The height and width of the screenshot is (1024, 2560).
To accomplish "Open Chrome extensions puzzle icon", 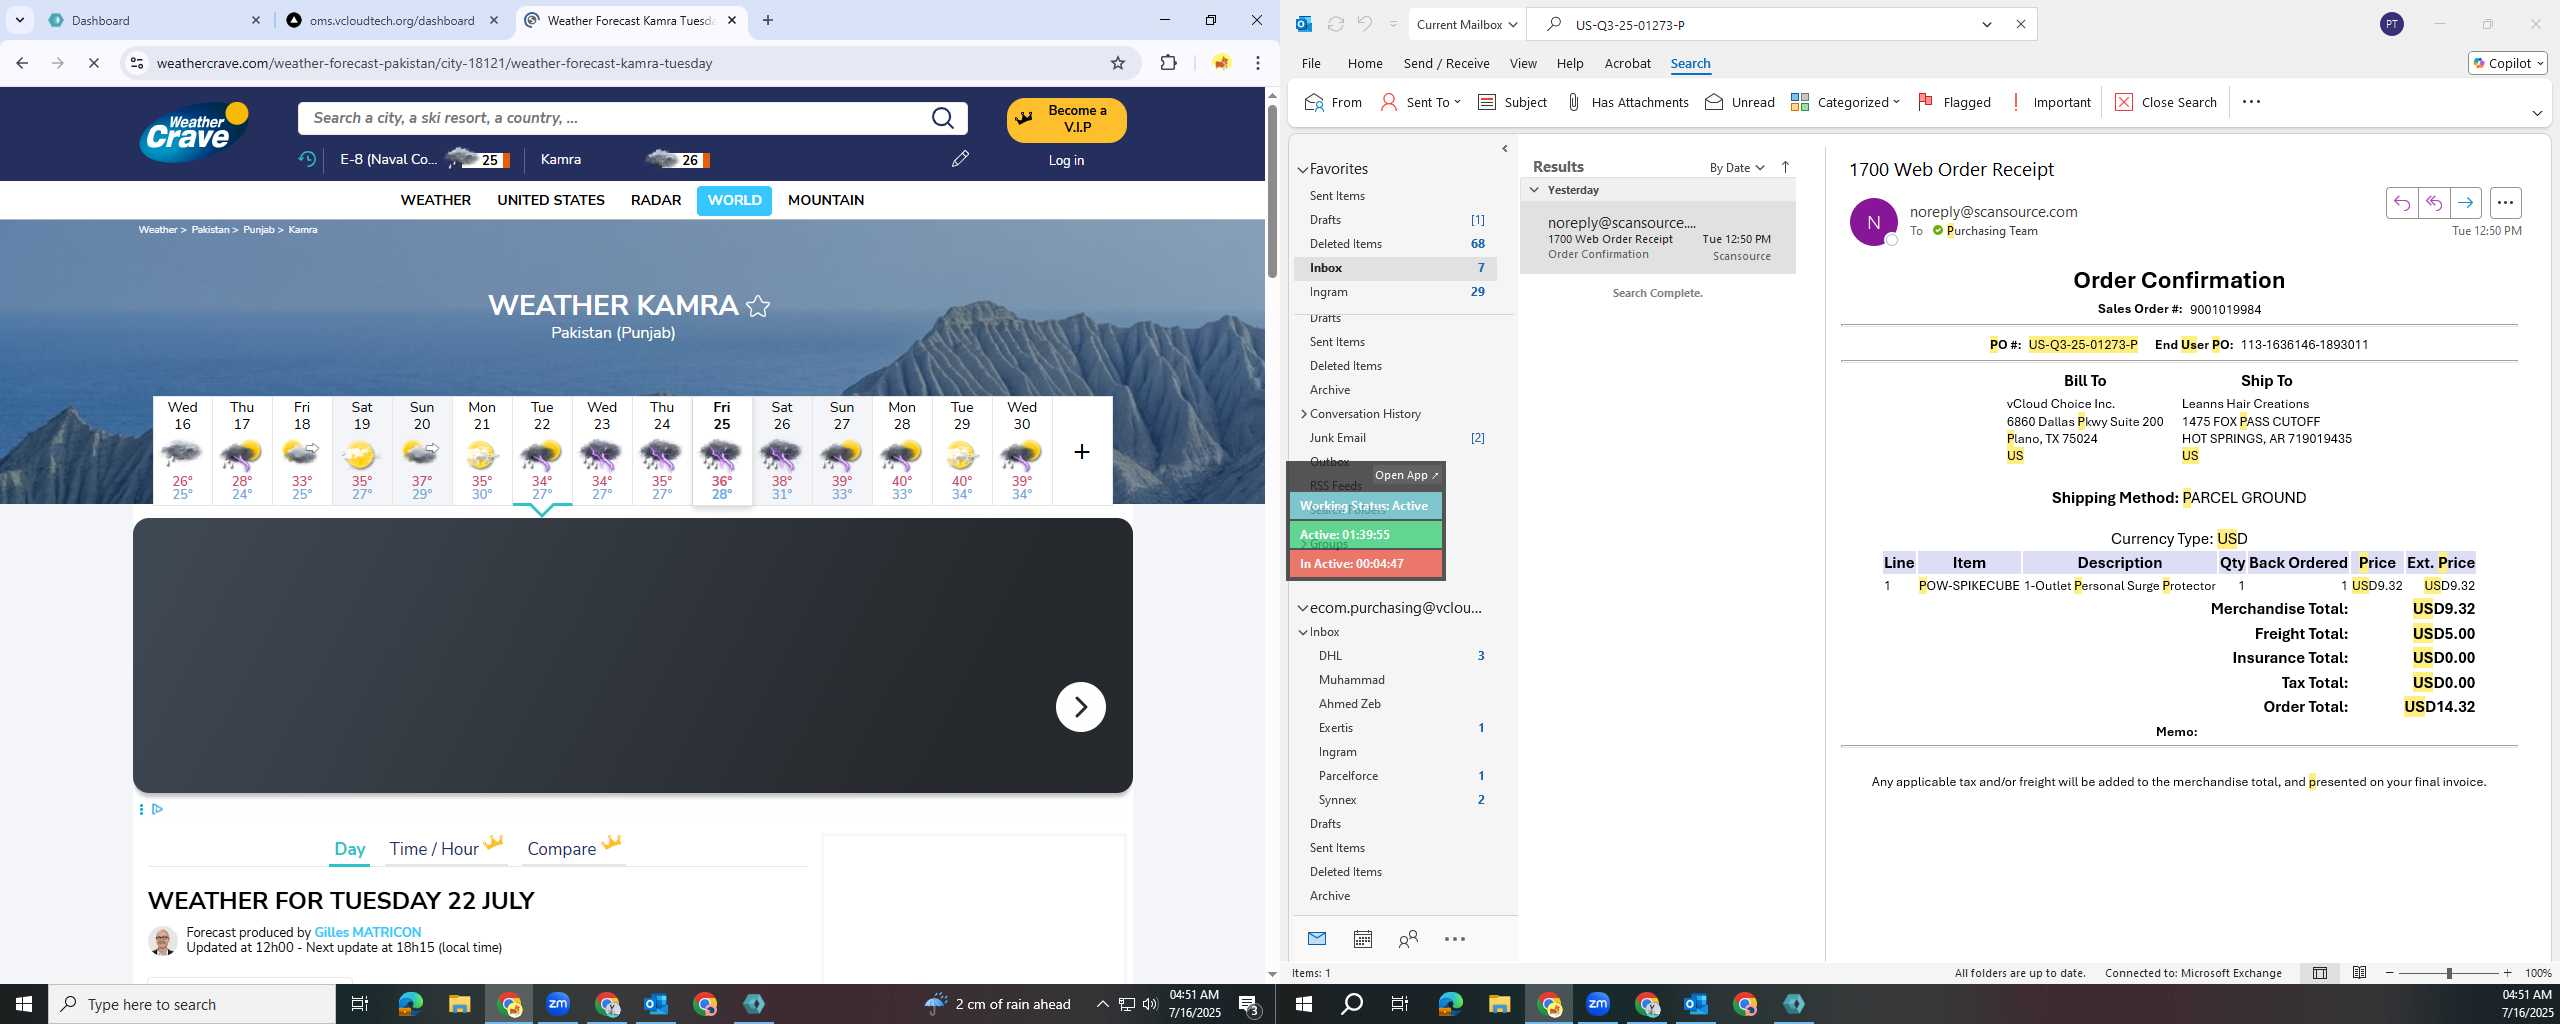I will (x=1168, y=63).
